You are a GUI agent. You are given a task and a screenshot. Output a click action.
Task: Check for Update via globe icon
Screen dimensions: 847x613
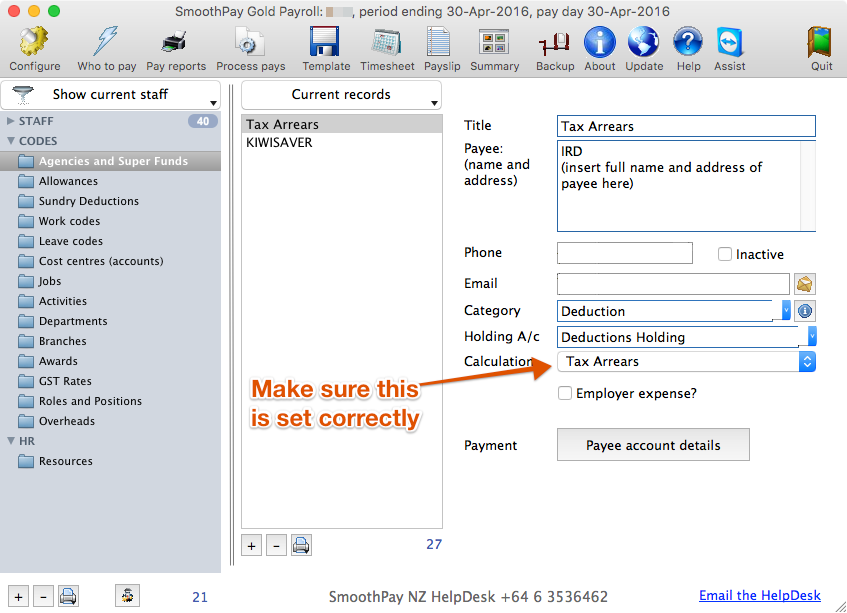tap(644, 49)
